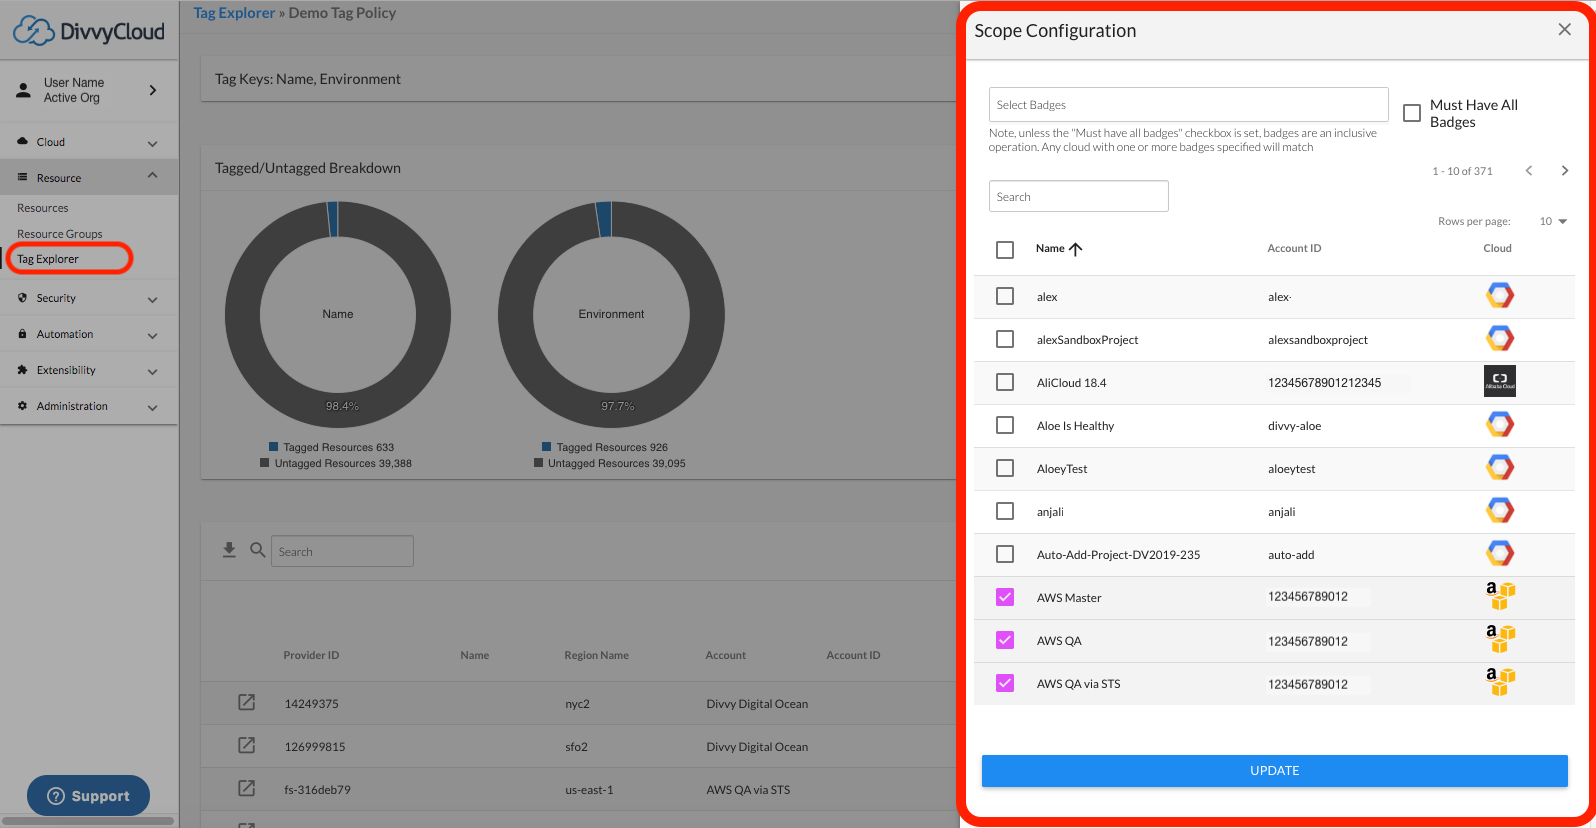The height and width of the screenshot is (828, 1596).
Task: Click the Cloud menu icon
Action: [22, 142]
